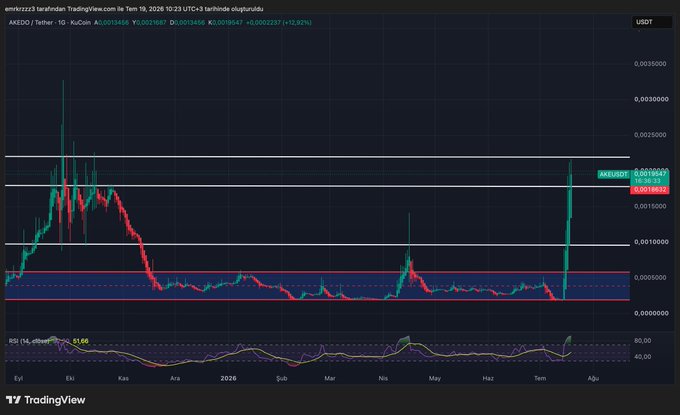Select the topmost white horizontal line

coord(317,157)
